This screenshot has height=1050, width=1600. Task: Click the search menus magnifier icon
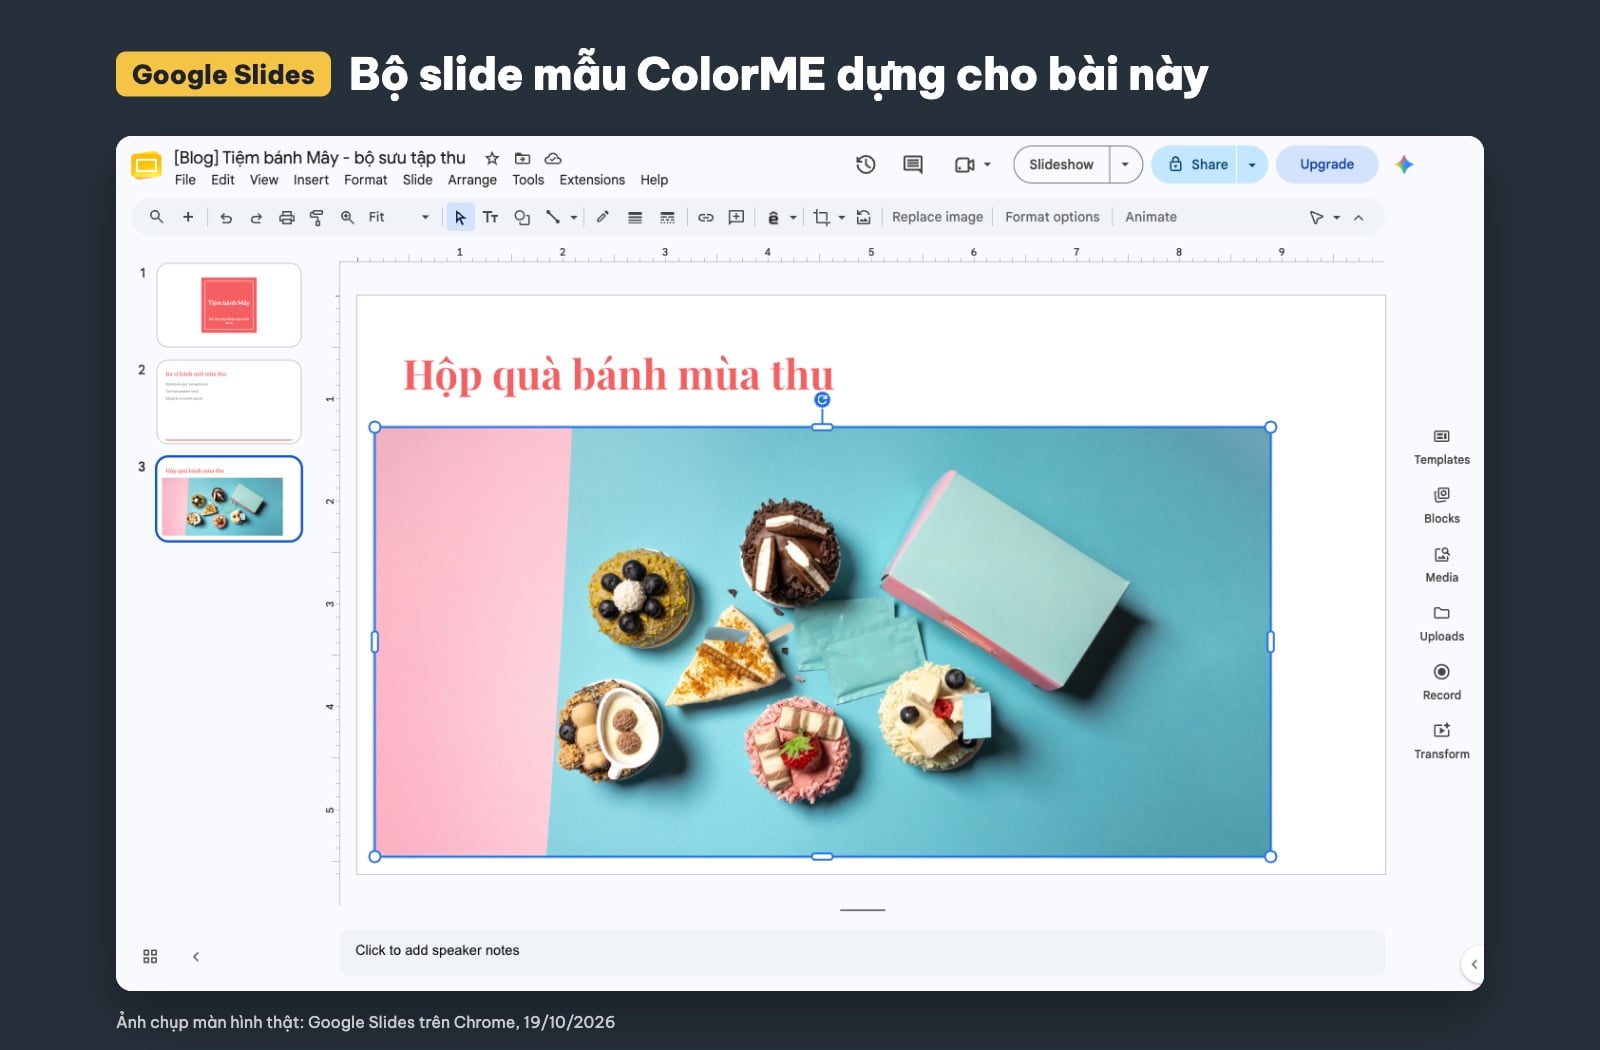[156, 217]
